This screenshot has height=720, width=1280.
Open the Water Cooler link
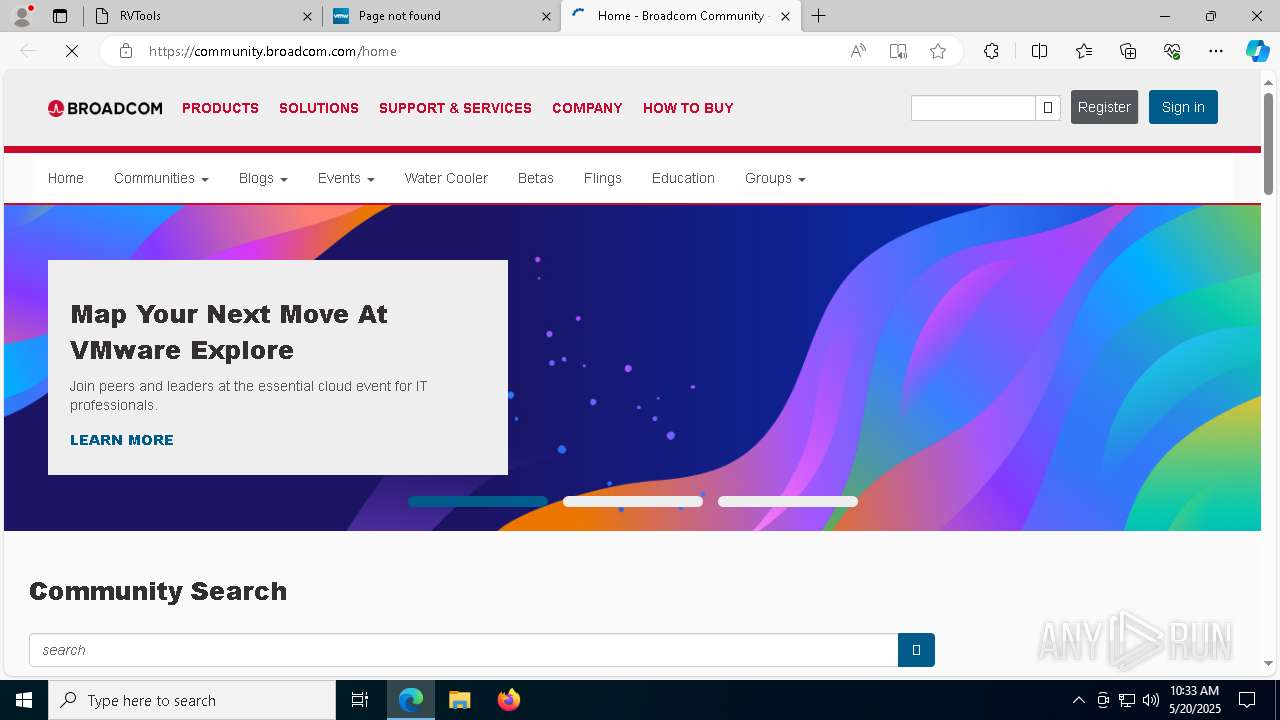coord(446,178)
